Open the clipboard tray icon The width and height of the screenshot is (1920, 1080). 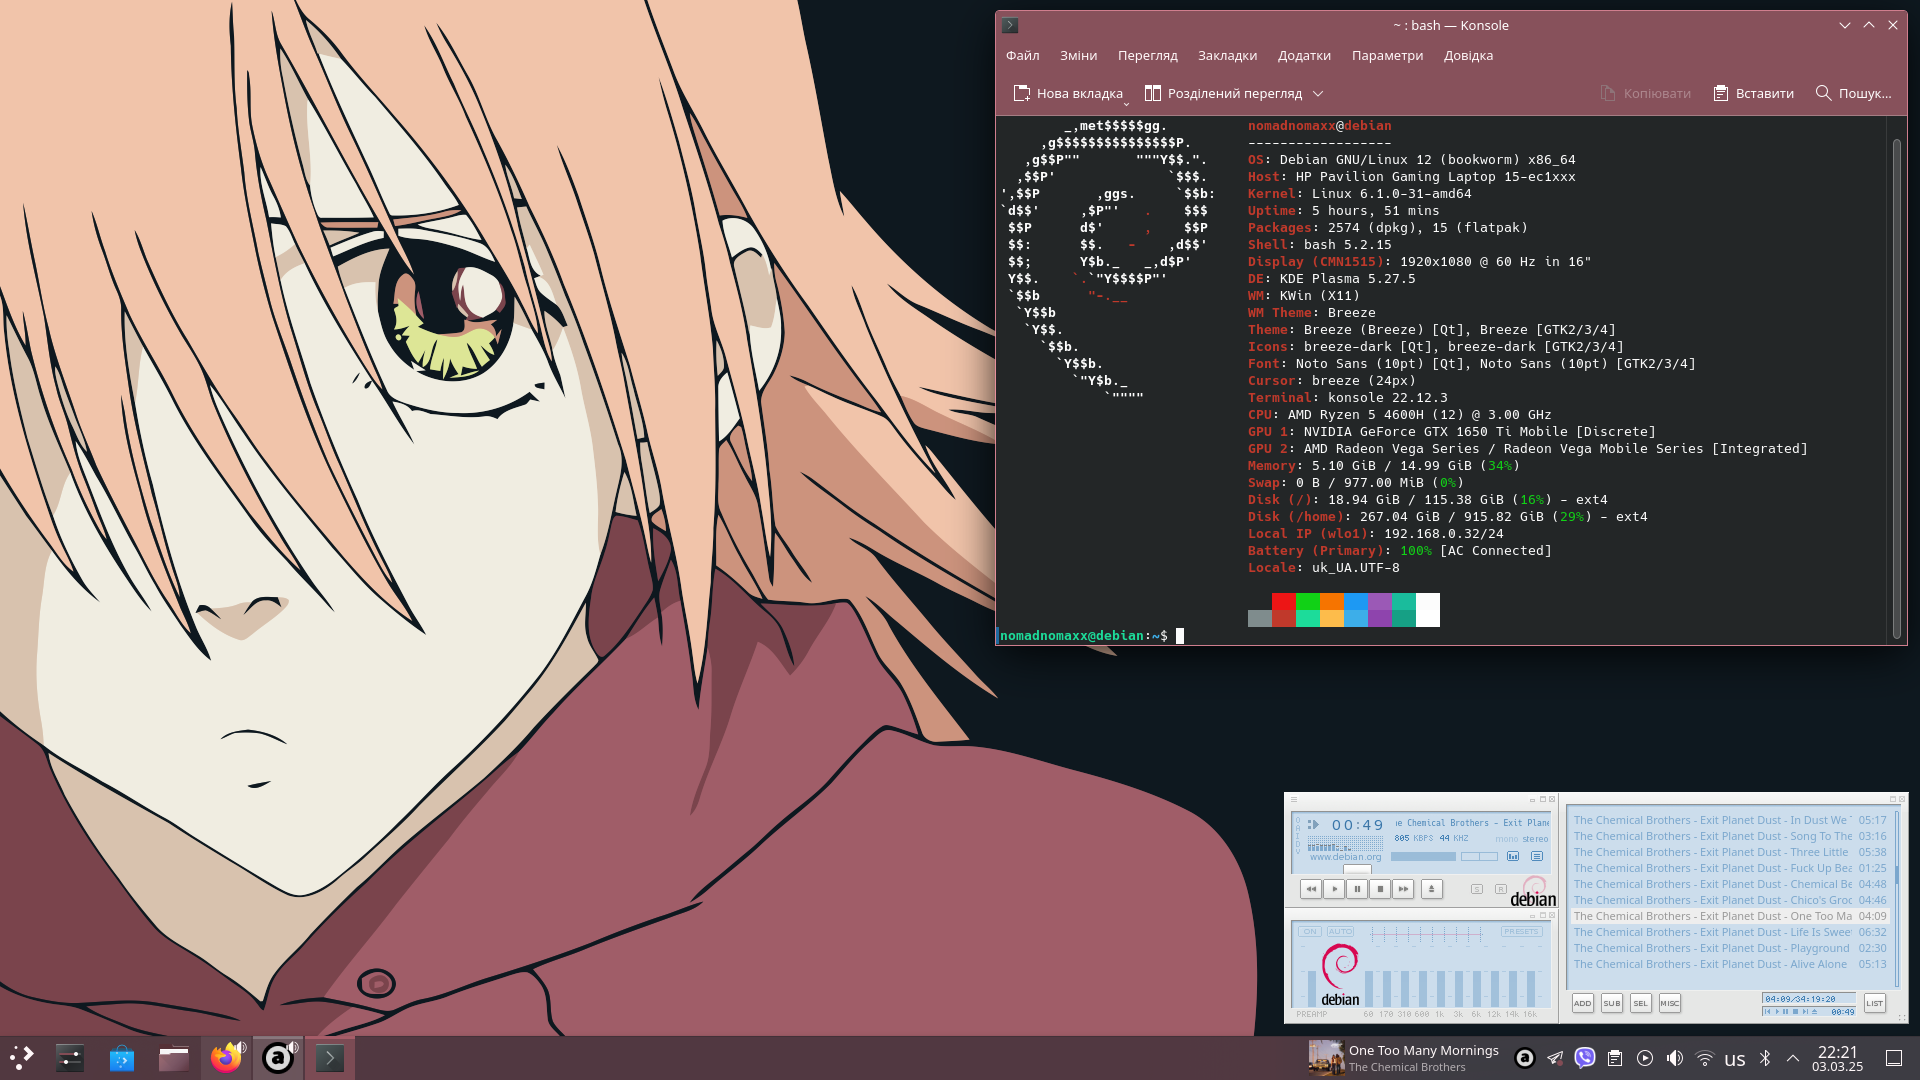pyautogui.click(x=1614, y=1058)
